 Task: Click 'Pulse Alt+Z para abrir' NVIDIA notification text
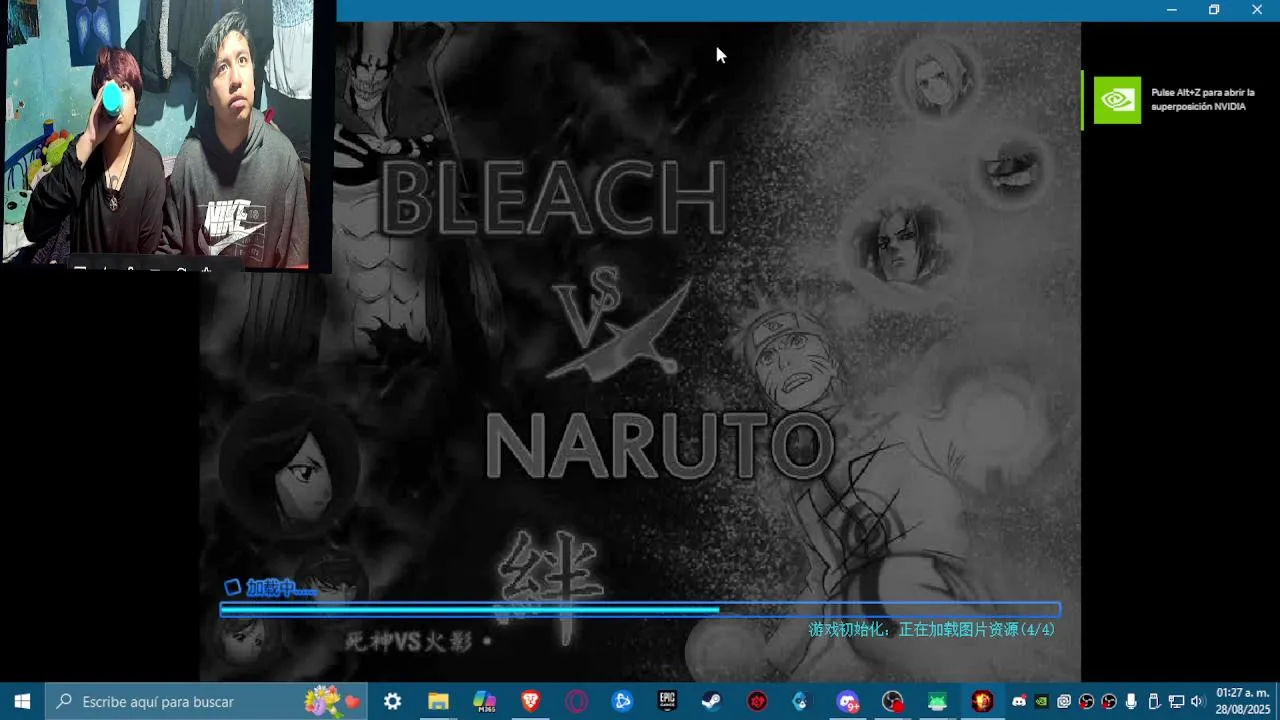(1202, 99)
